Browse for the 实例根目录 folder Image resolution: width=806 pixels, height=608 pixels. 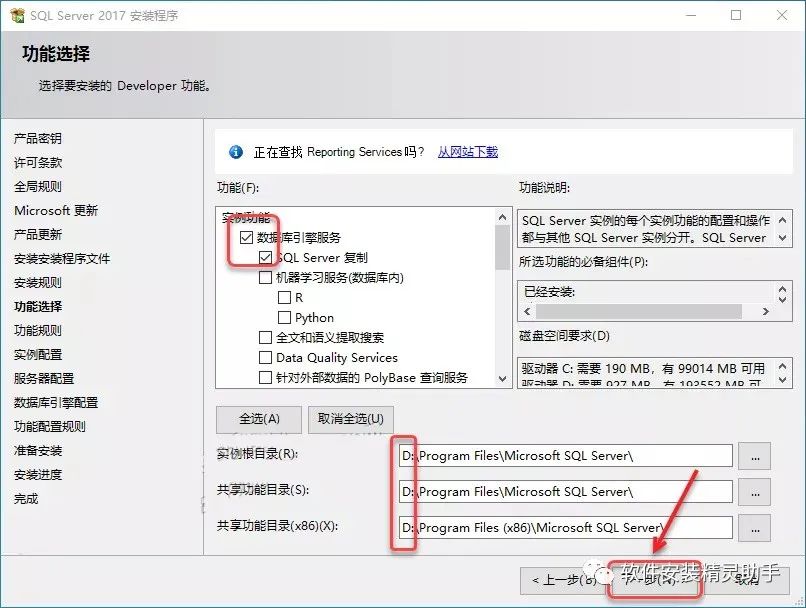755,456
